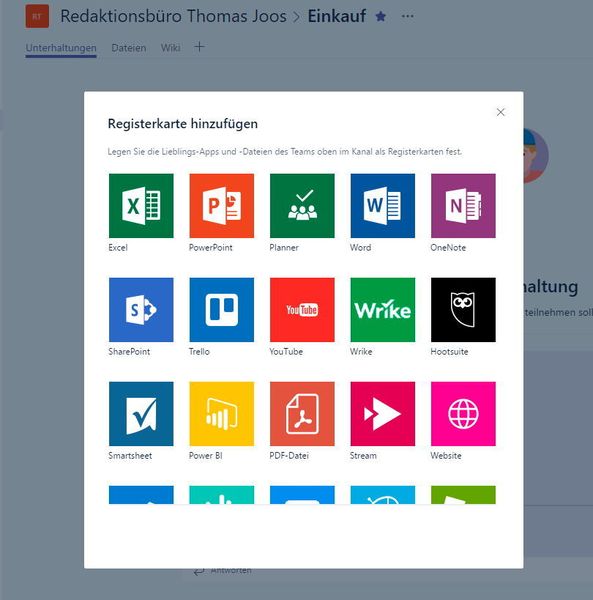Select the Wrike app tile

(383, 310)
